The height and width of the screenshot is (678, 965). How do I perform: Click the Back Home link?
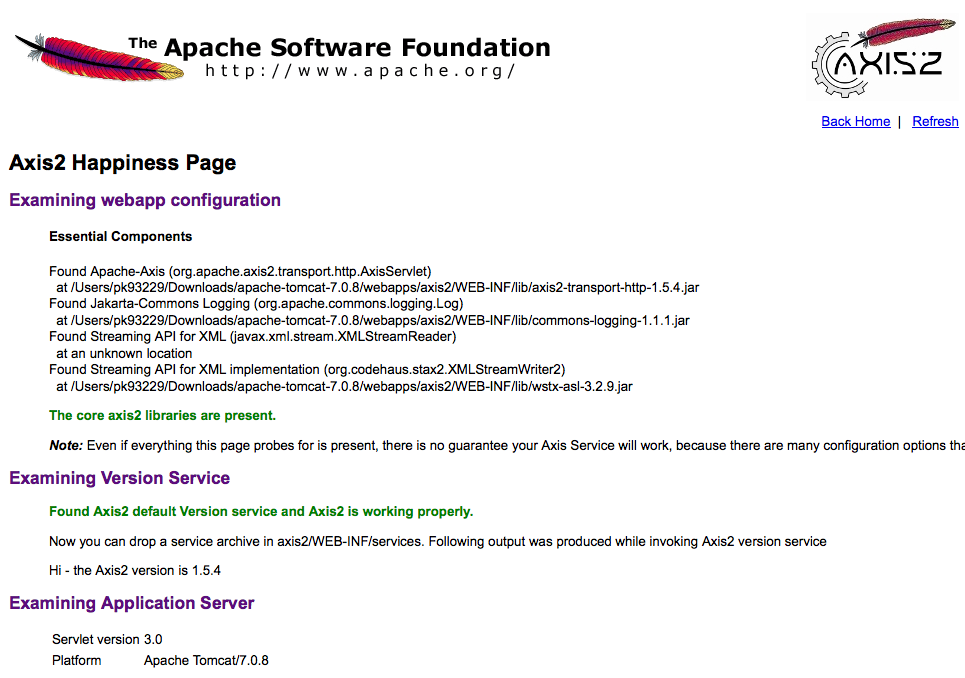[855, 121]
